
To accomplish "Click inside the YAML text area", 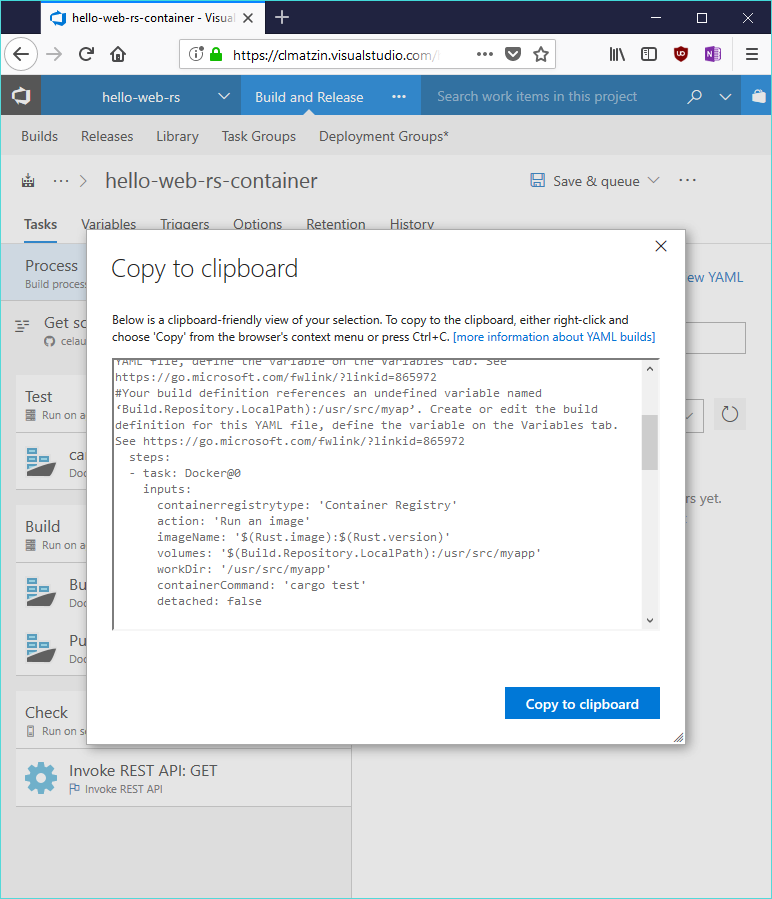I will tap(377, 494).
